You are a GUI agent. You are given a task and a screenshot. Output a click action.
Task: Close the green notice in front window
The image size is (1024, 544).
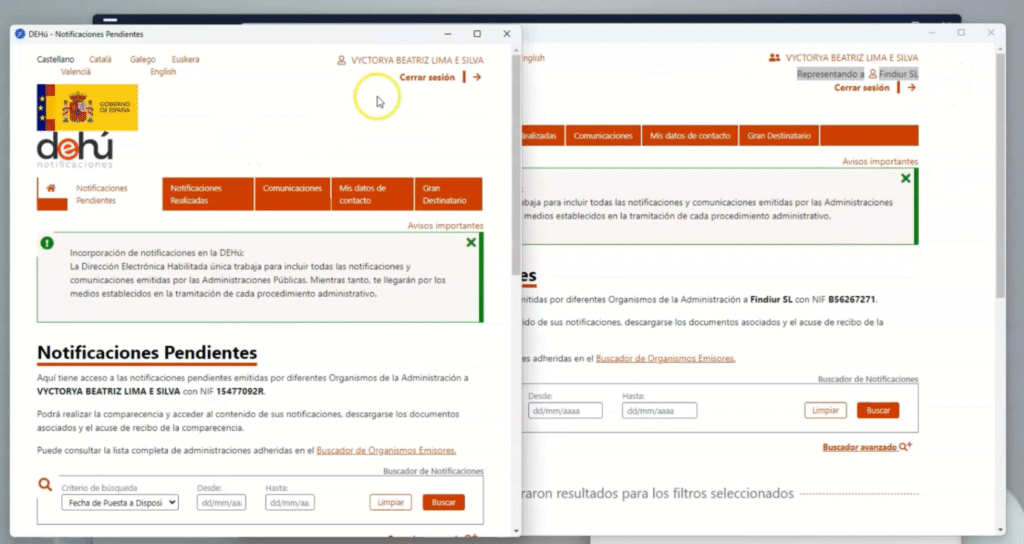[471, 242]
